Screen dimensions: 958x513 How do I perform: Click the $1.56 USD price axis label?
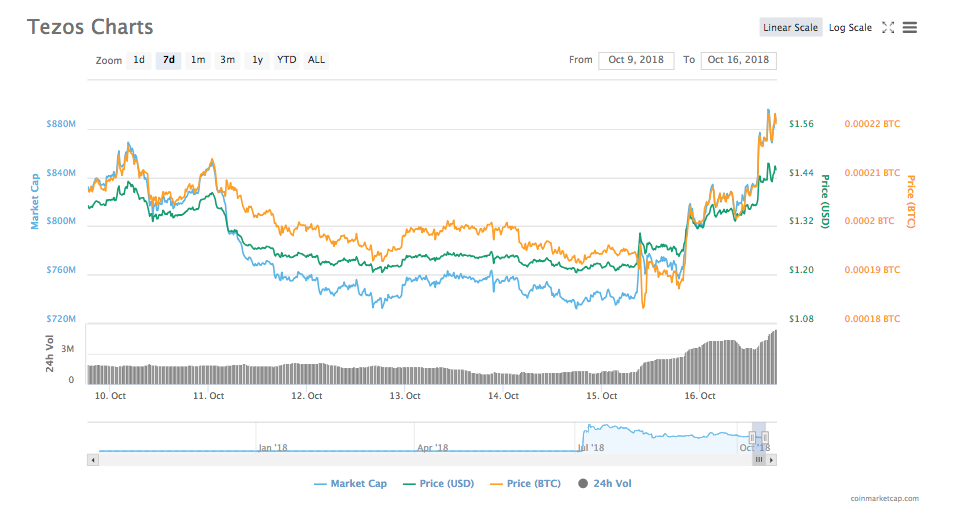801,124
